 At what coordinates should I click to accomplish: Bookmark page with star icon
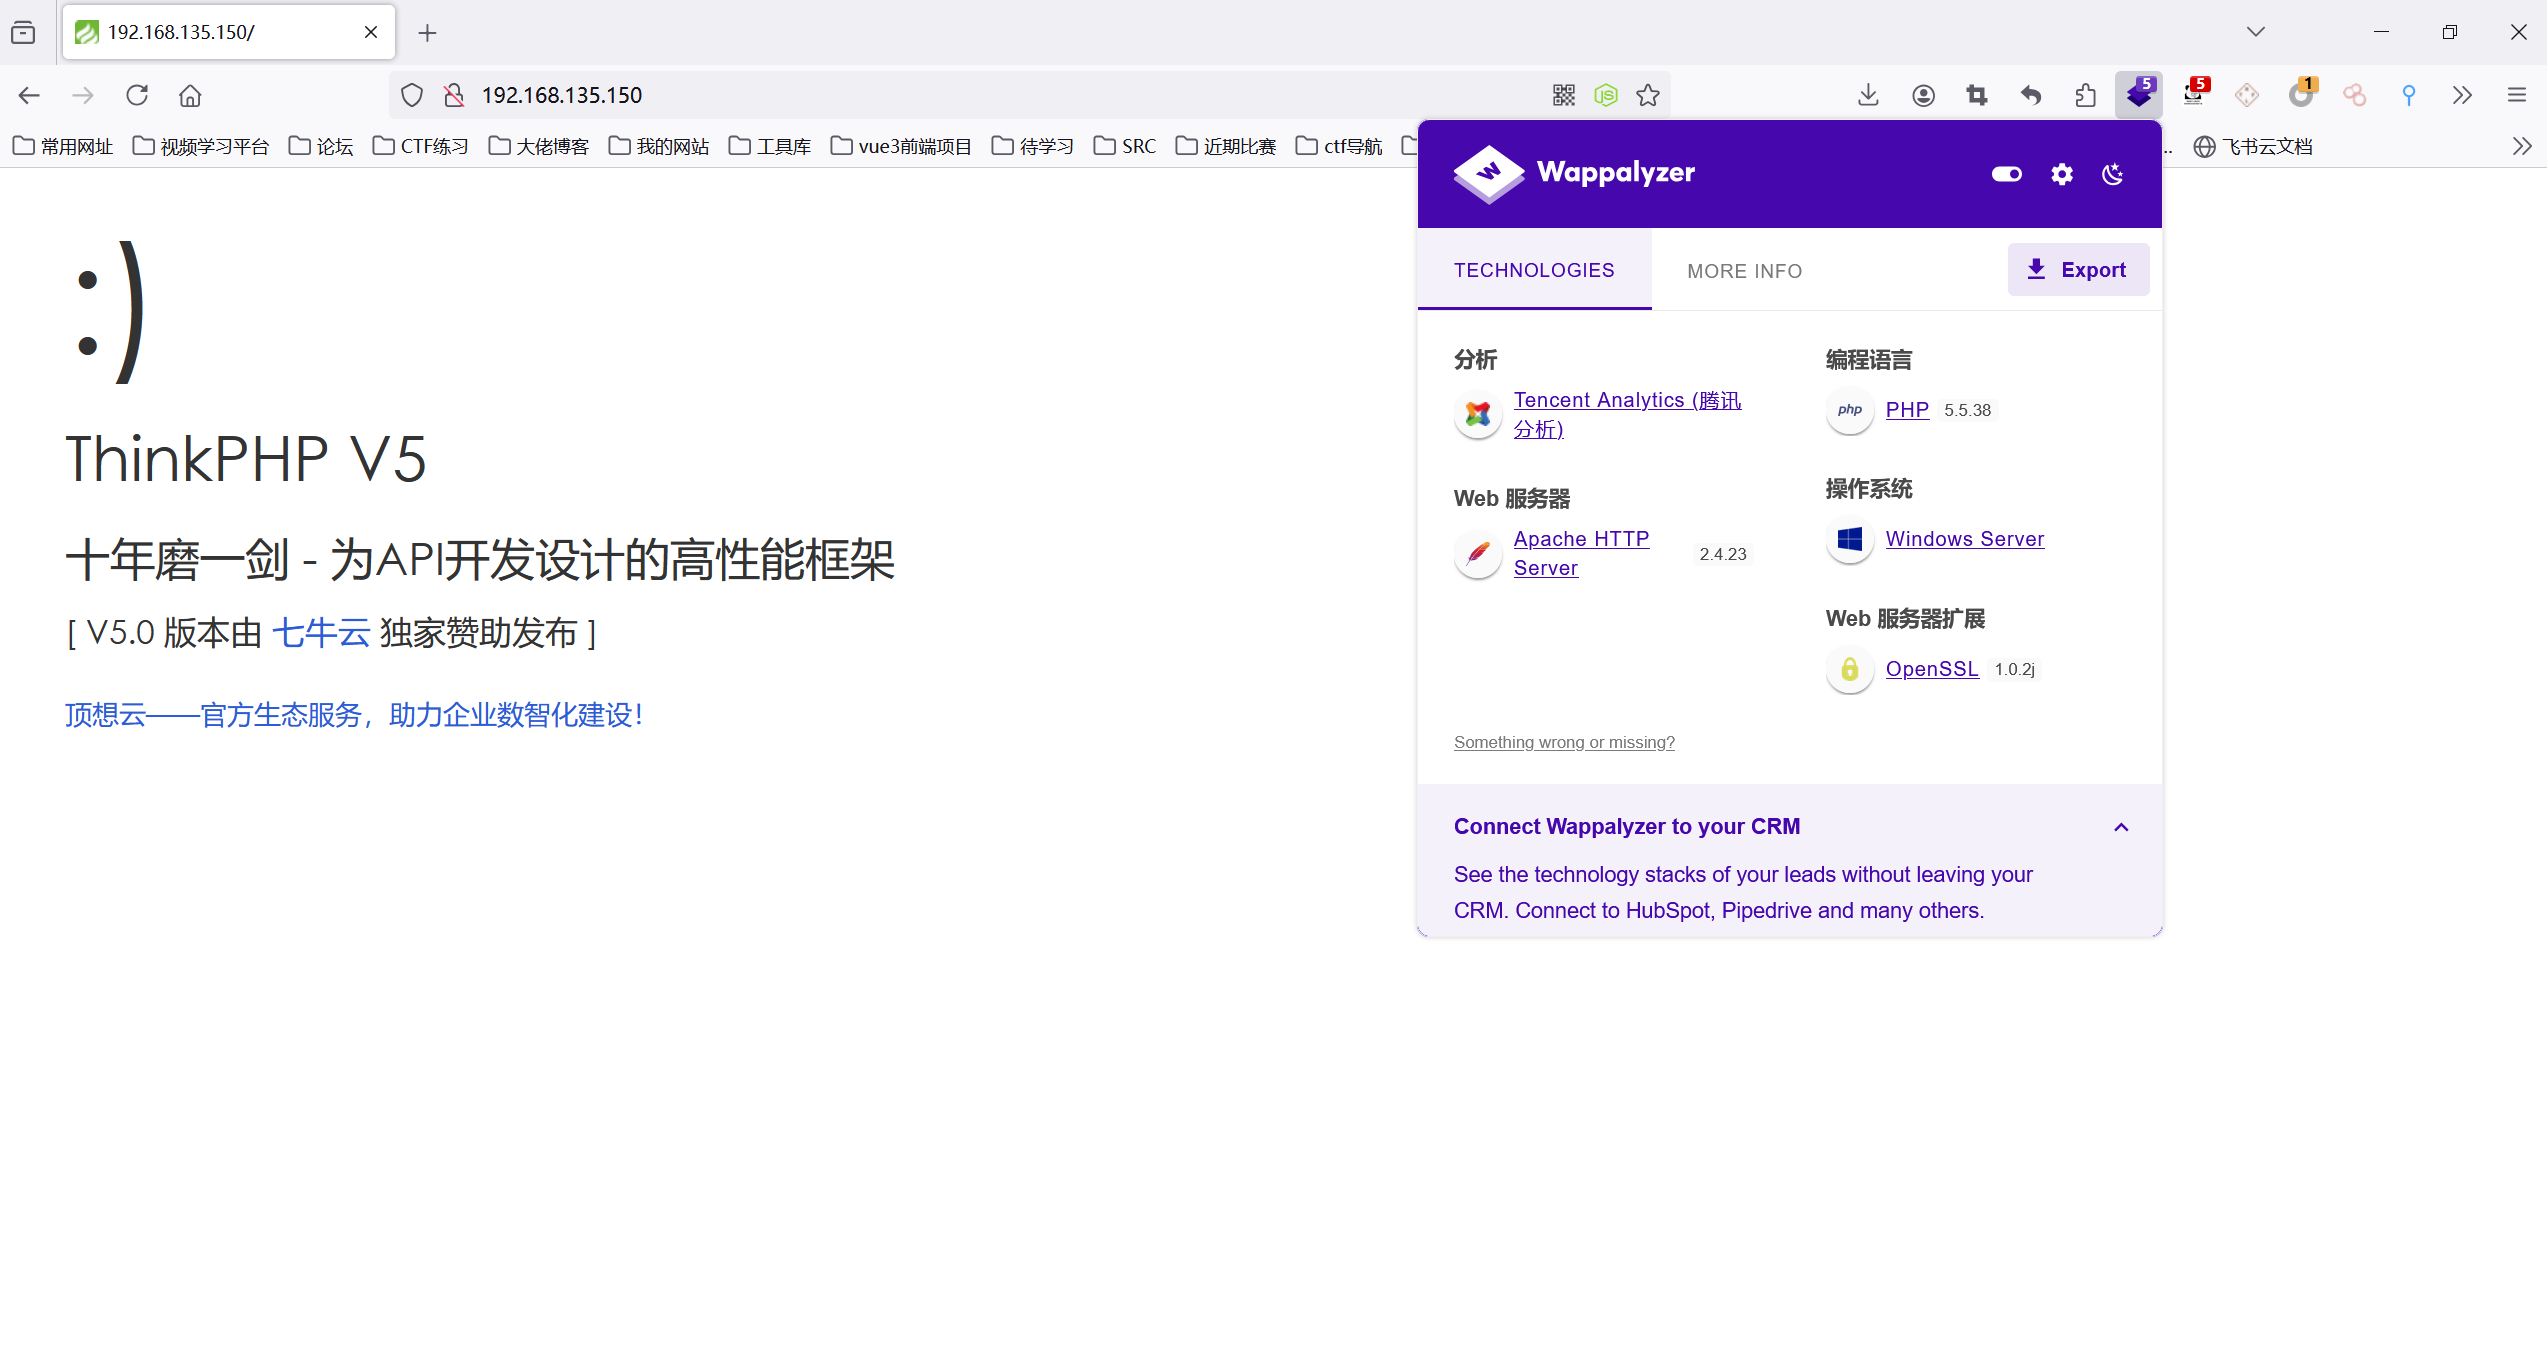click(x=1648, y=95)
